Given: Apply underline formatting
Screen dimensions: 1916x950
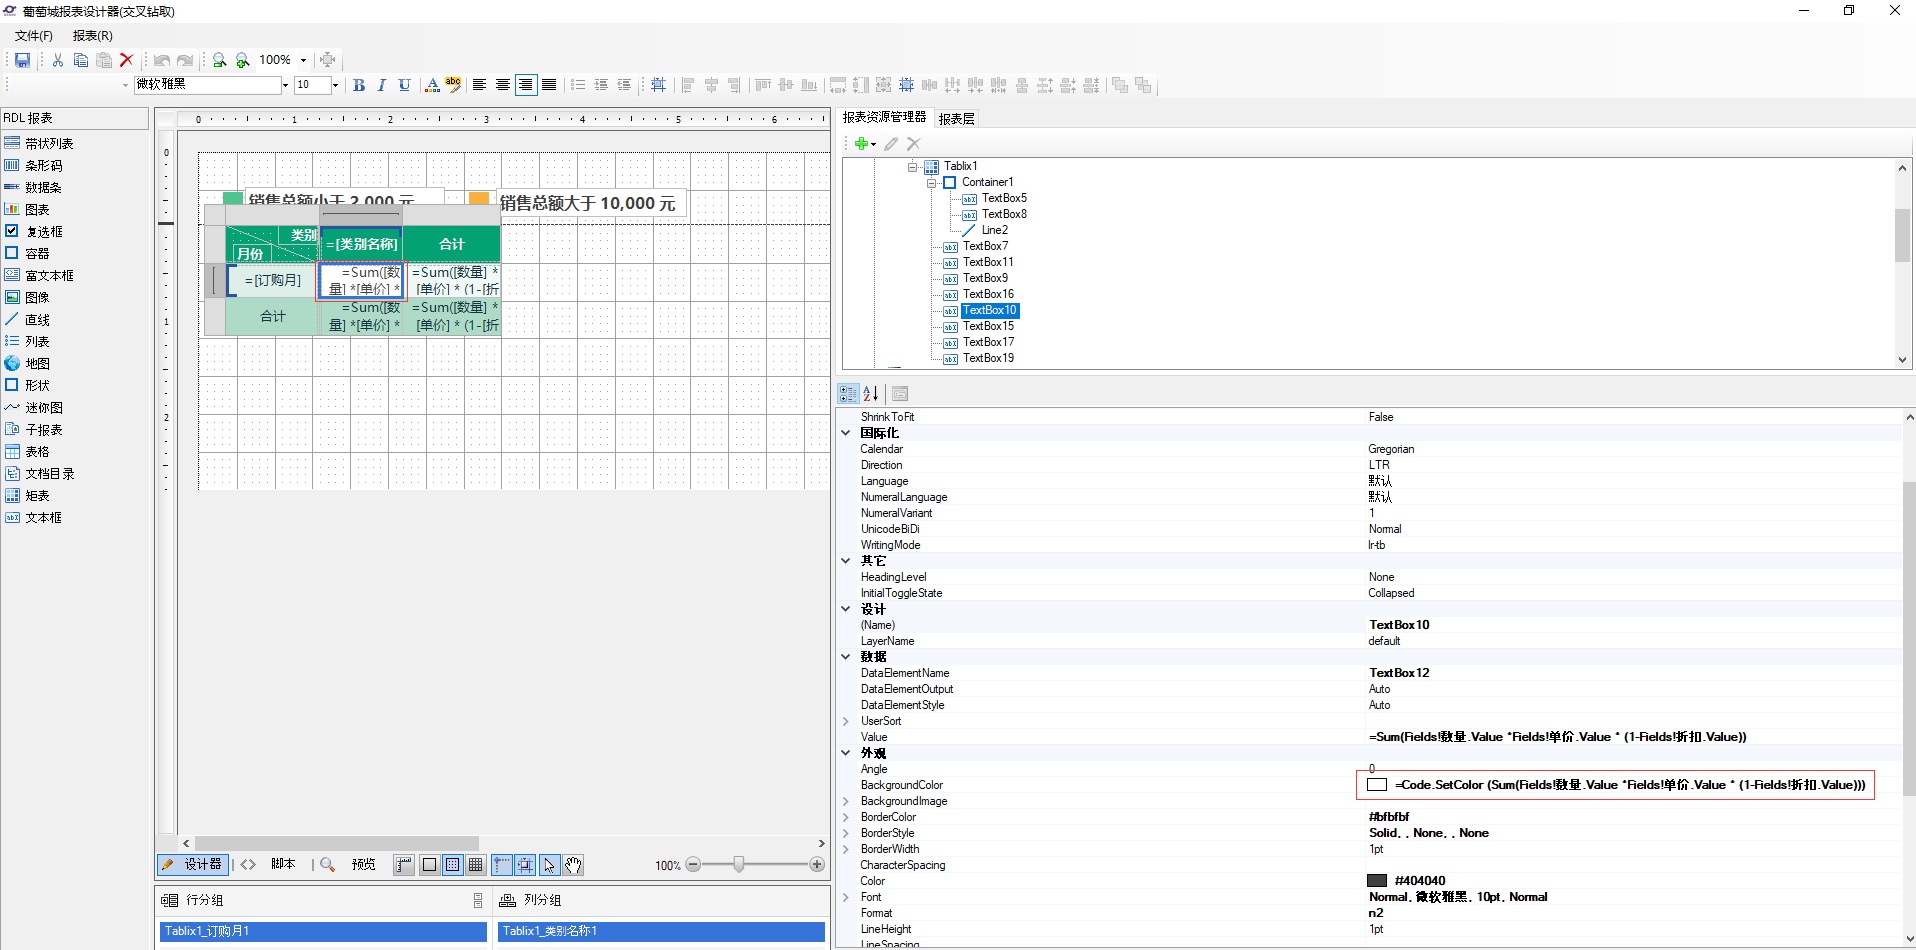Looking at the screenshot, I should coord(404,85).
